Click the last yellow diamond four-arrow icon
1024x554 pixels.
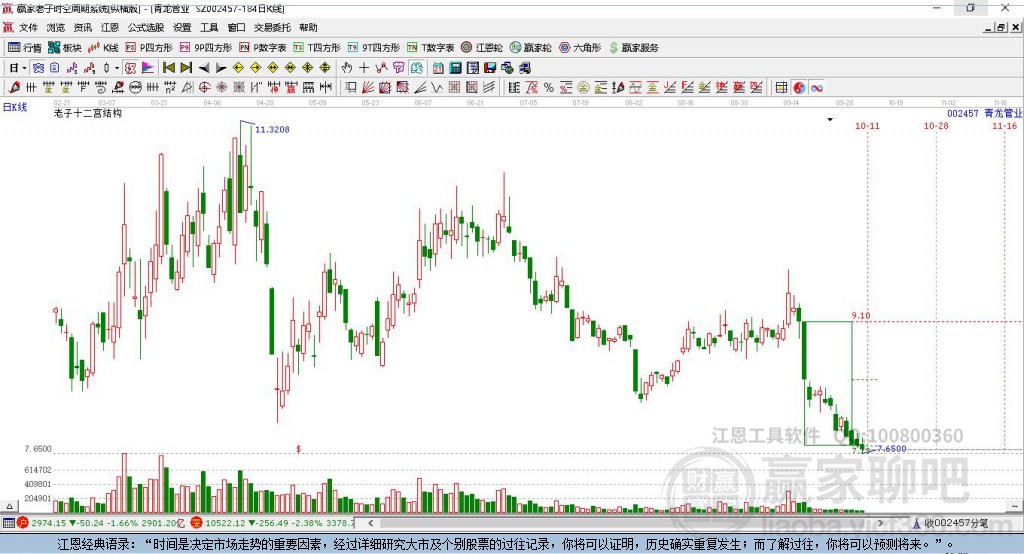[325, 68]
